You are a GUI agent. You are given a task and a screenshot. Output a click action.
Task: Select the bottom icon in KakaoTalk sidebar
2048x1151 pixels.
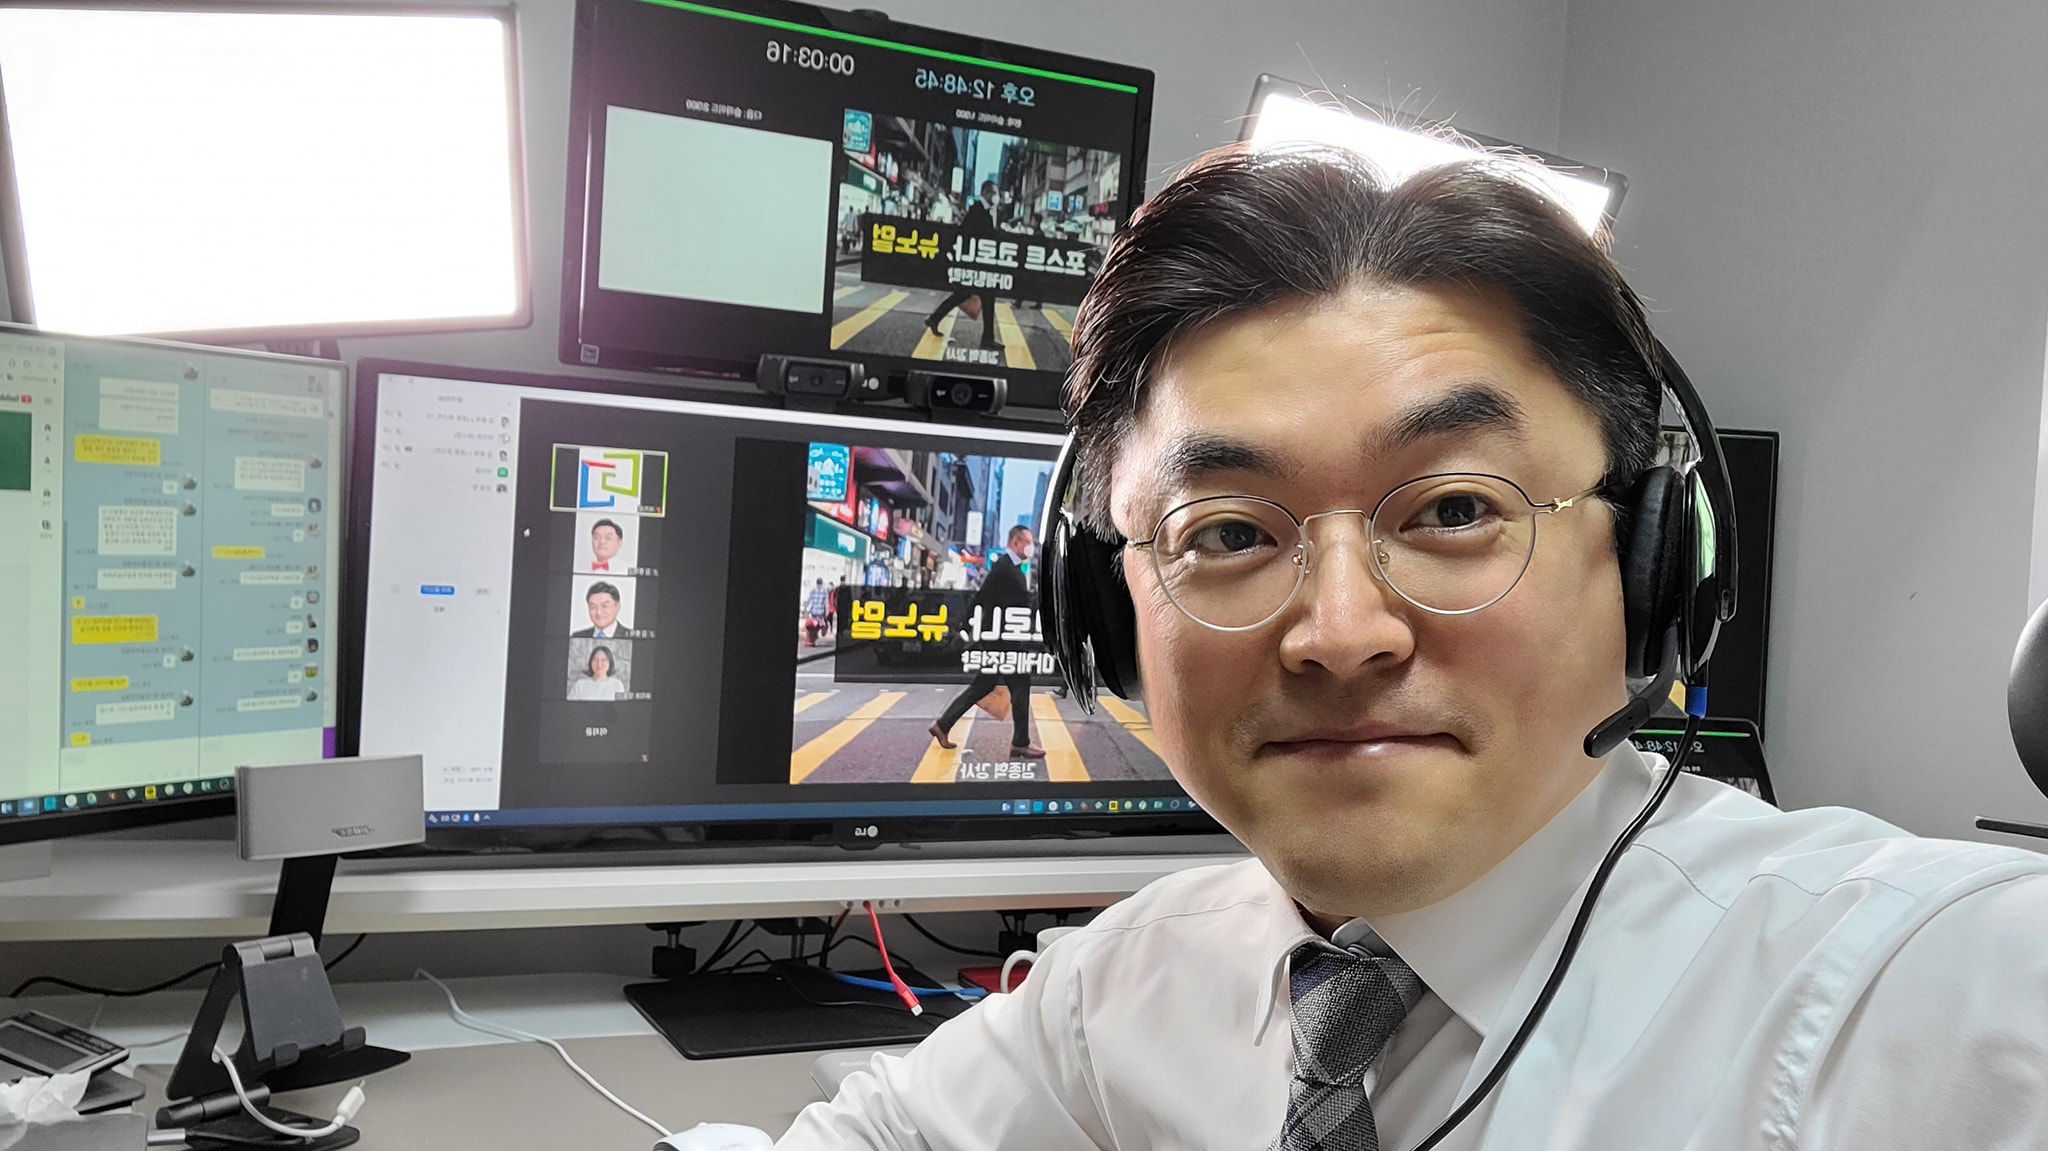[x=44, y=523]
